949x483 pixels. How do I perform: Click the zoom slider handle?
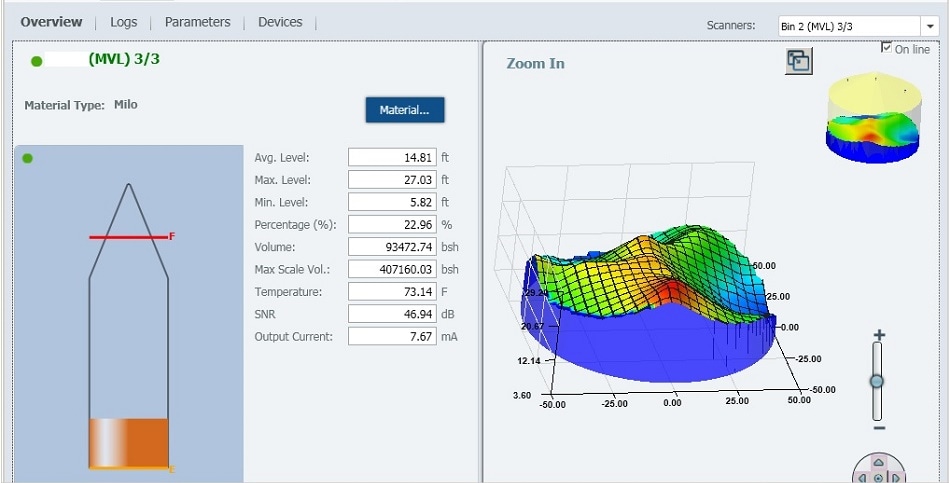pyautogui.click(x=876, y=381)
